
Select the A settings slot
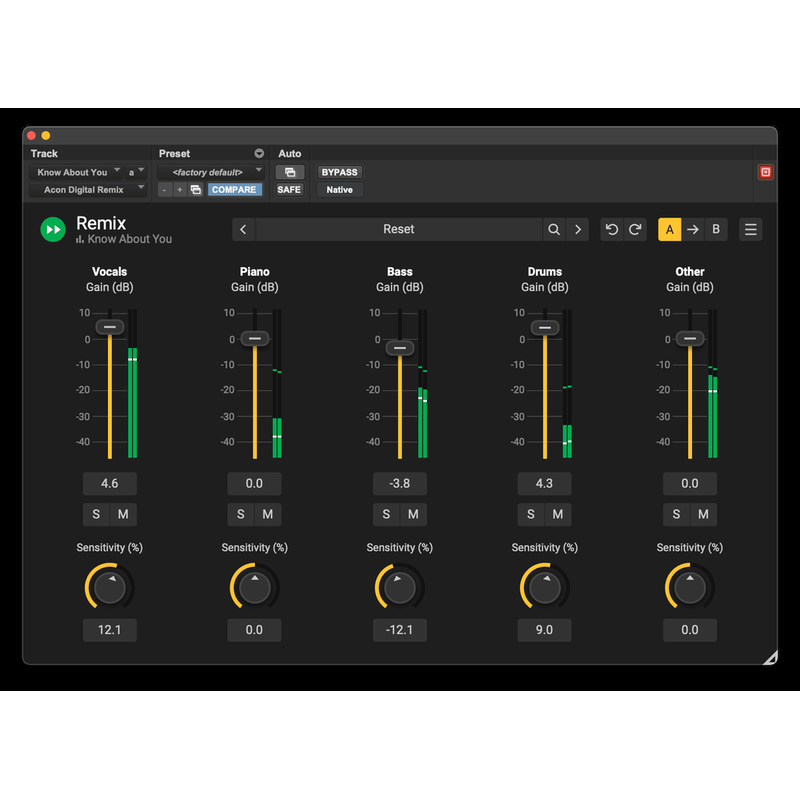(x=669, y=230)
